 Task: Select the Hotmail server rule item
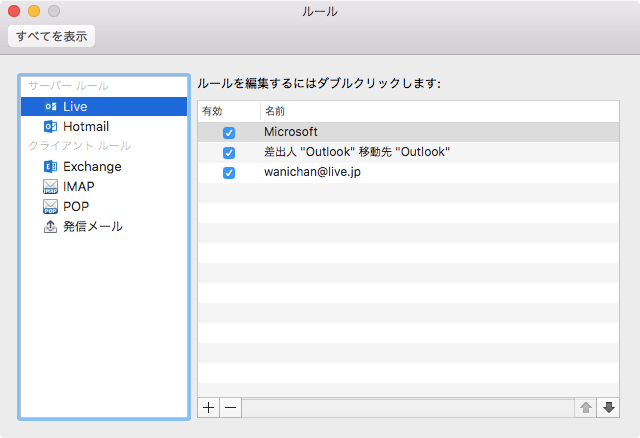pyautogui.click(x=86, y=126)
